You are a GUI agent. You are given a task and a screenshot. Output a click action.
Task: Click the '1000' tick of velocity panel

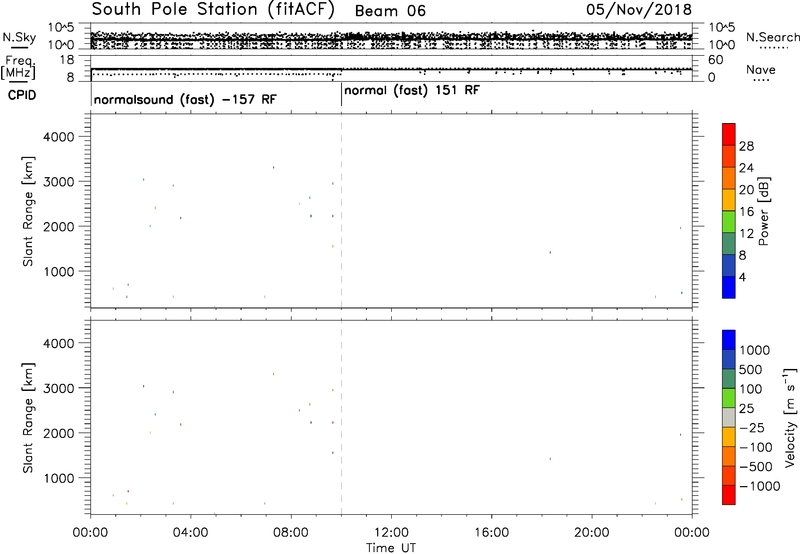pyautogui.click(x=59, y=478)
